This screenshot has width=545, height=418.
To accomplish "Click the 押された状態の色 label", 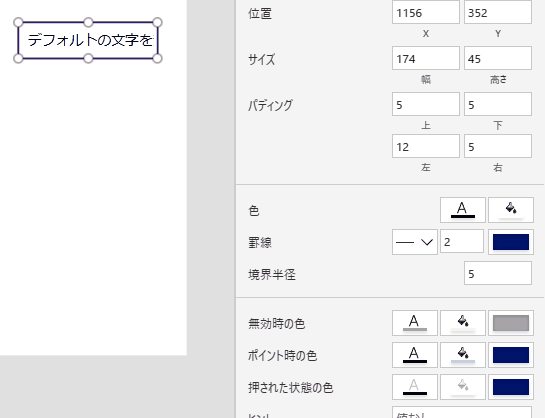I will pyautogui.click(x=291, y=388).
